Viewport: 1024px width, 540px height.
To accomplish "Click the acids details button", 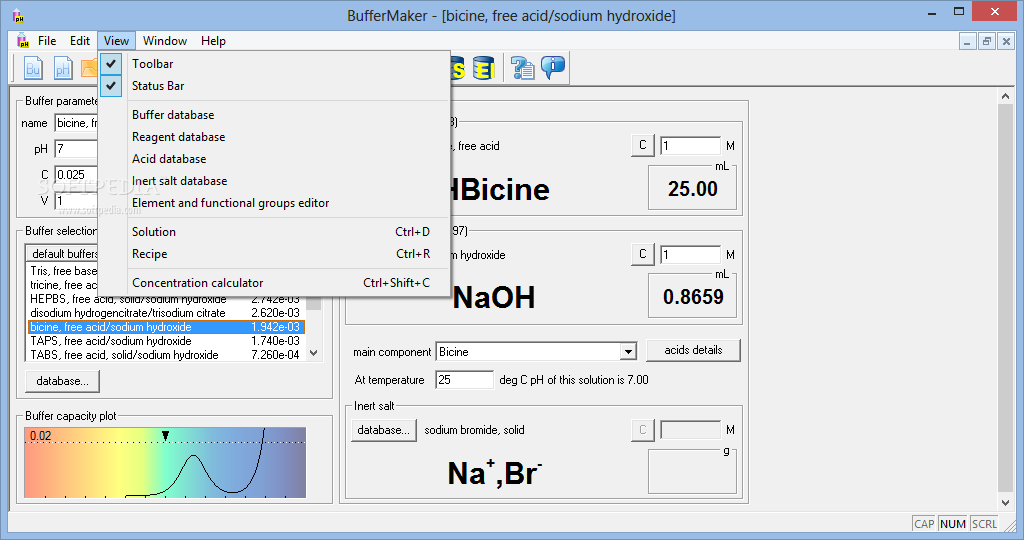I will click(x=693, y=350).
